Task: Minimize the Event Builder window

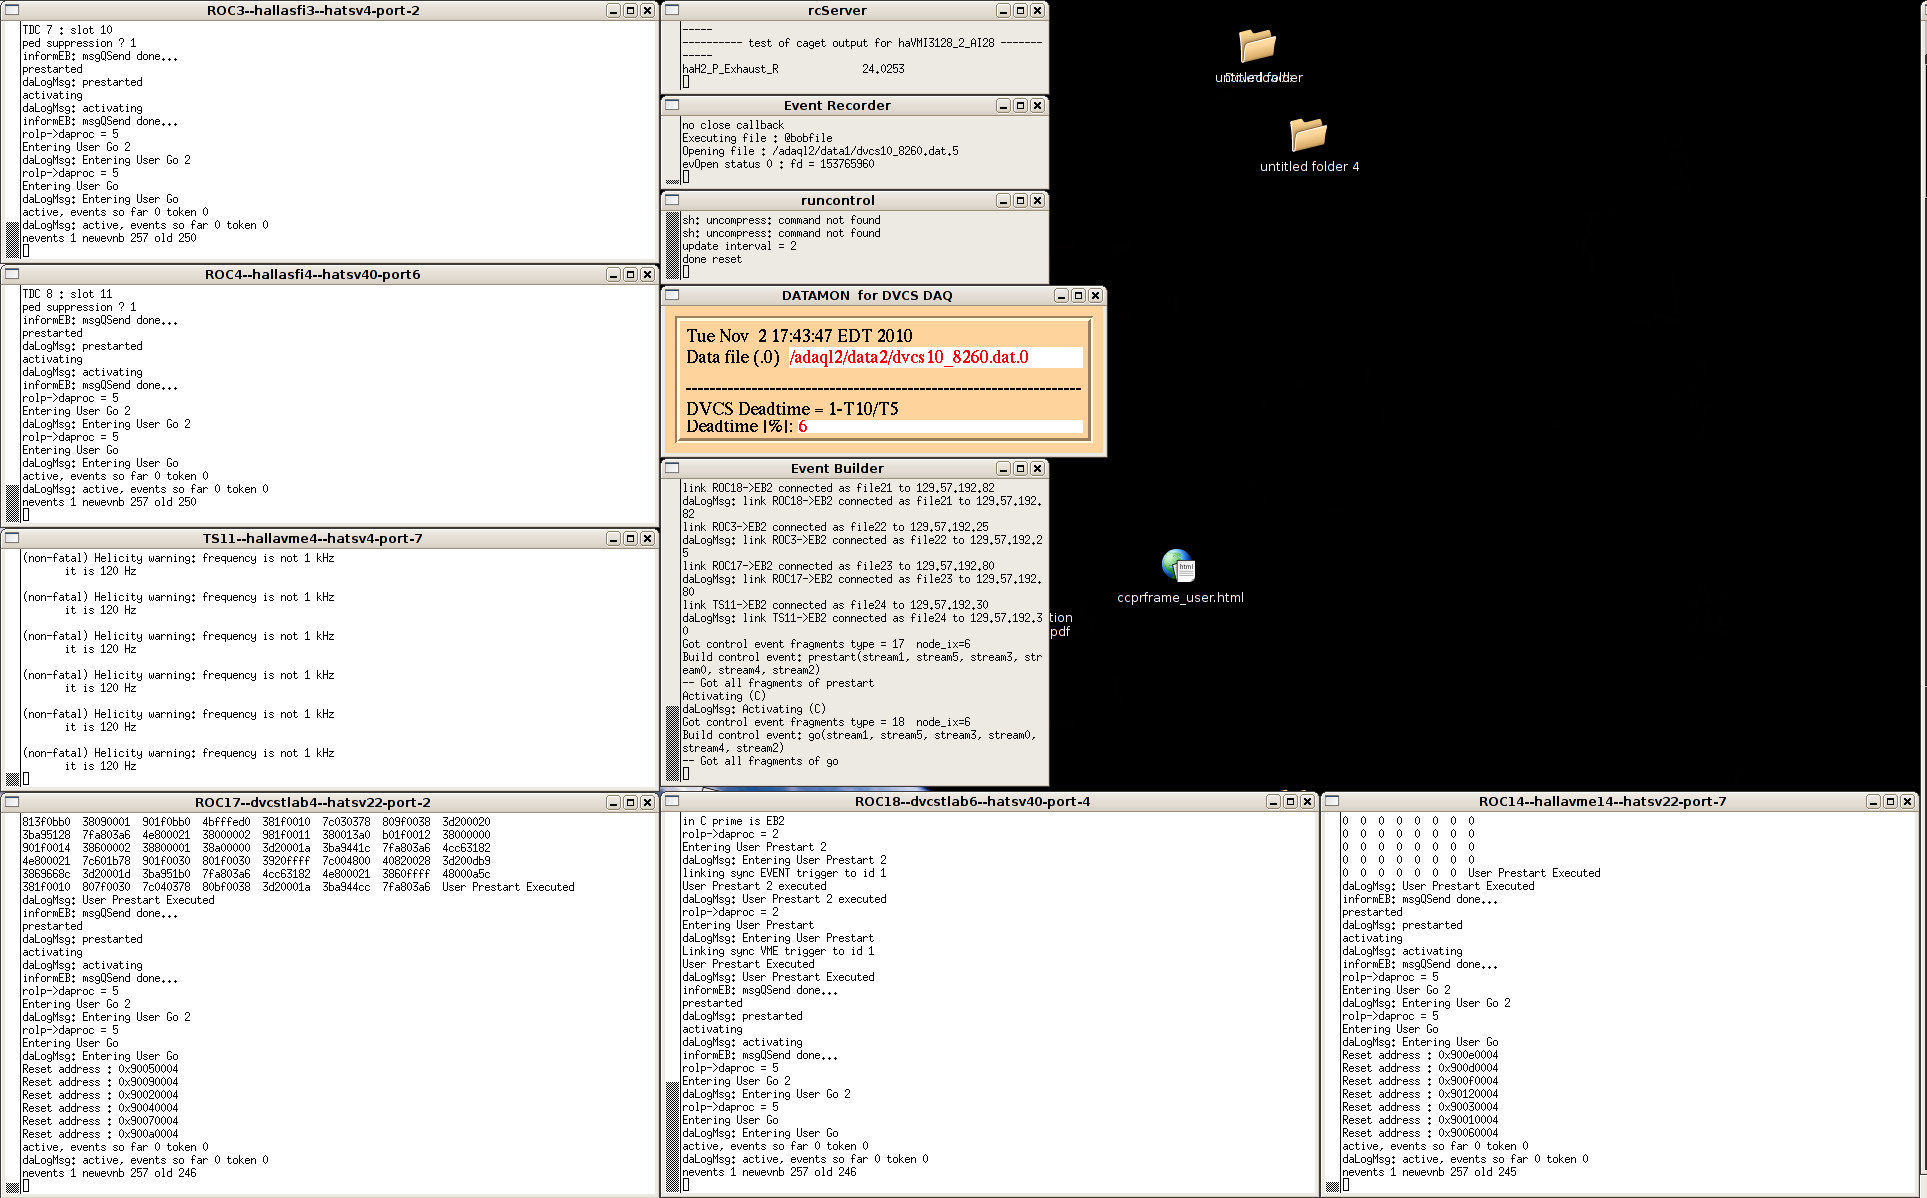Action: click(1003, 468)
